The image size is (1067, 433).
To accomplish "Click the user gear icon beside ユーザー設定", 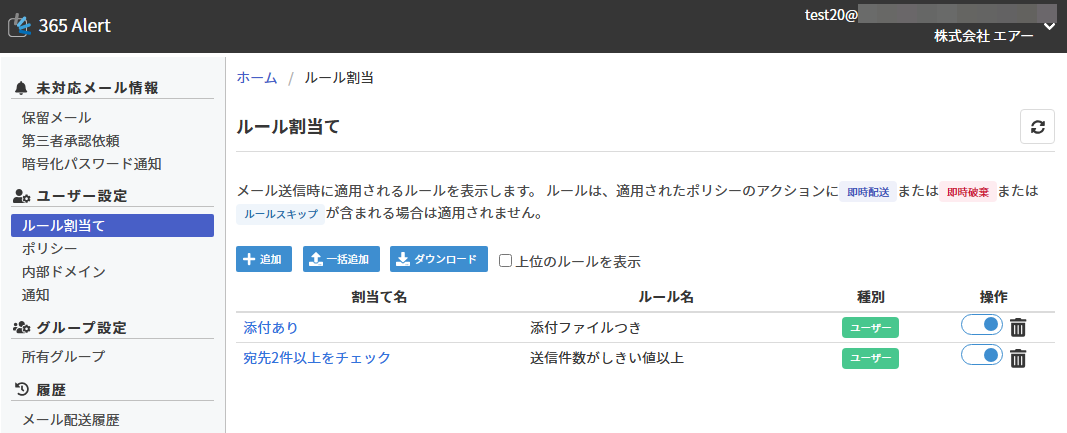I will [x=22, y=196].
